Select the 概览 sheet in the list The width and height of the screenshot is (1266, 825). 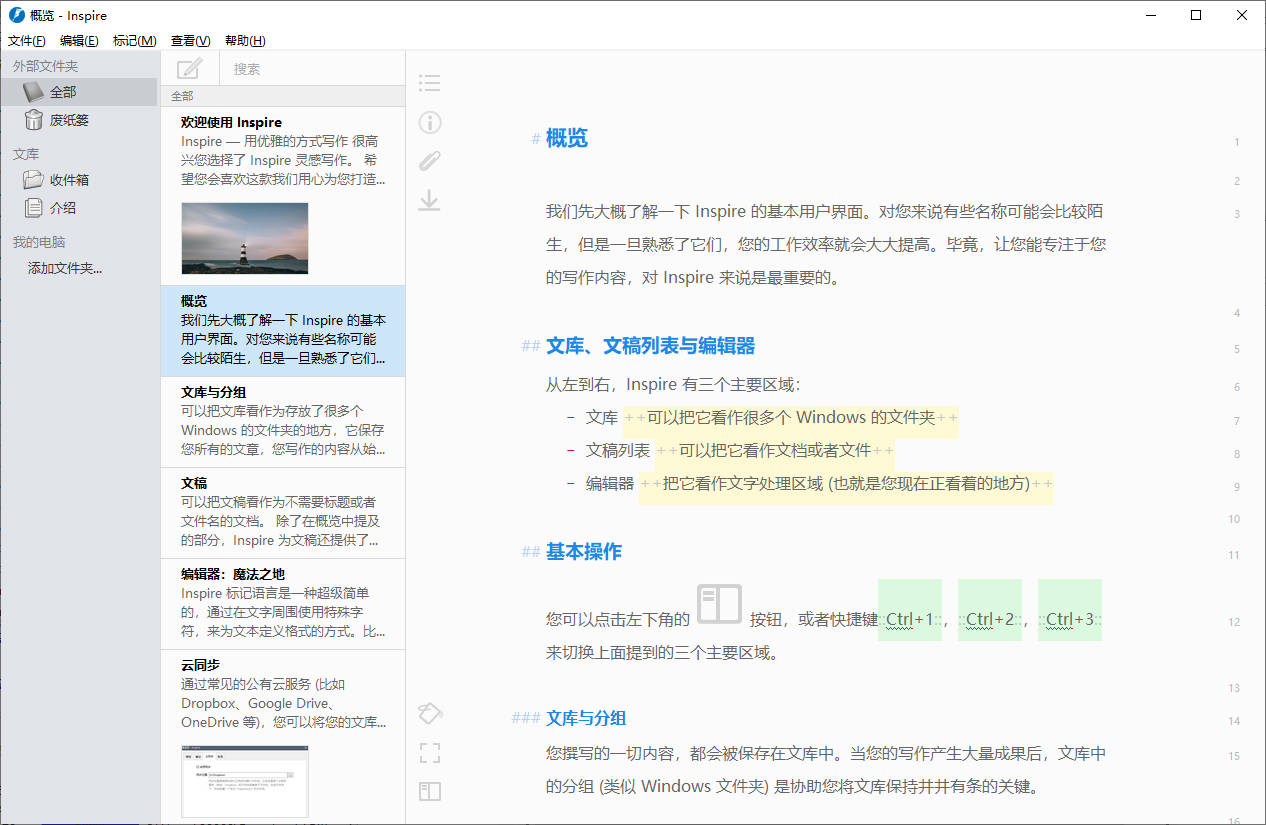(283, 331)
